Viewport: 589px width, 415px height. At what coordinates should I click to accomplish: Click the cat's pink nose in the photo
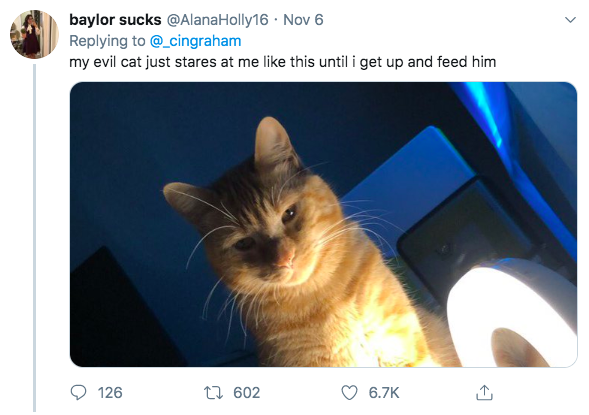[286, 259]
